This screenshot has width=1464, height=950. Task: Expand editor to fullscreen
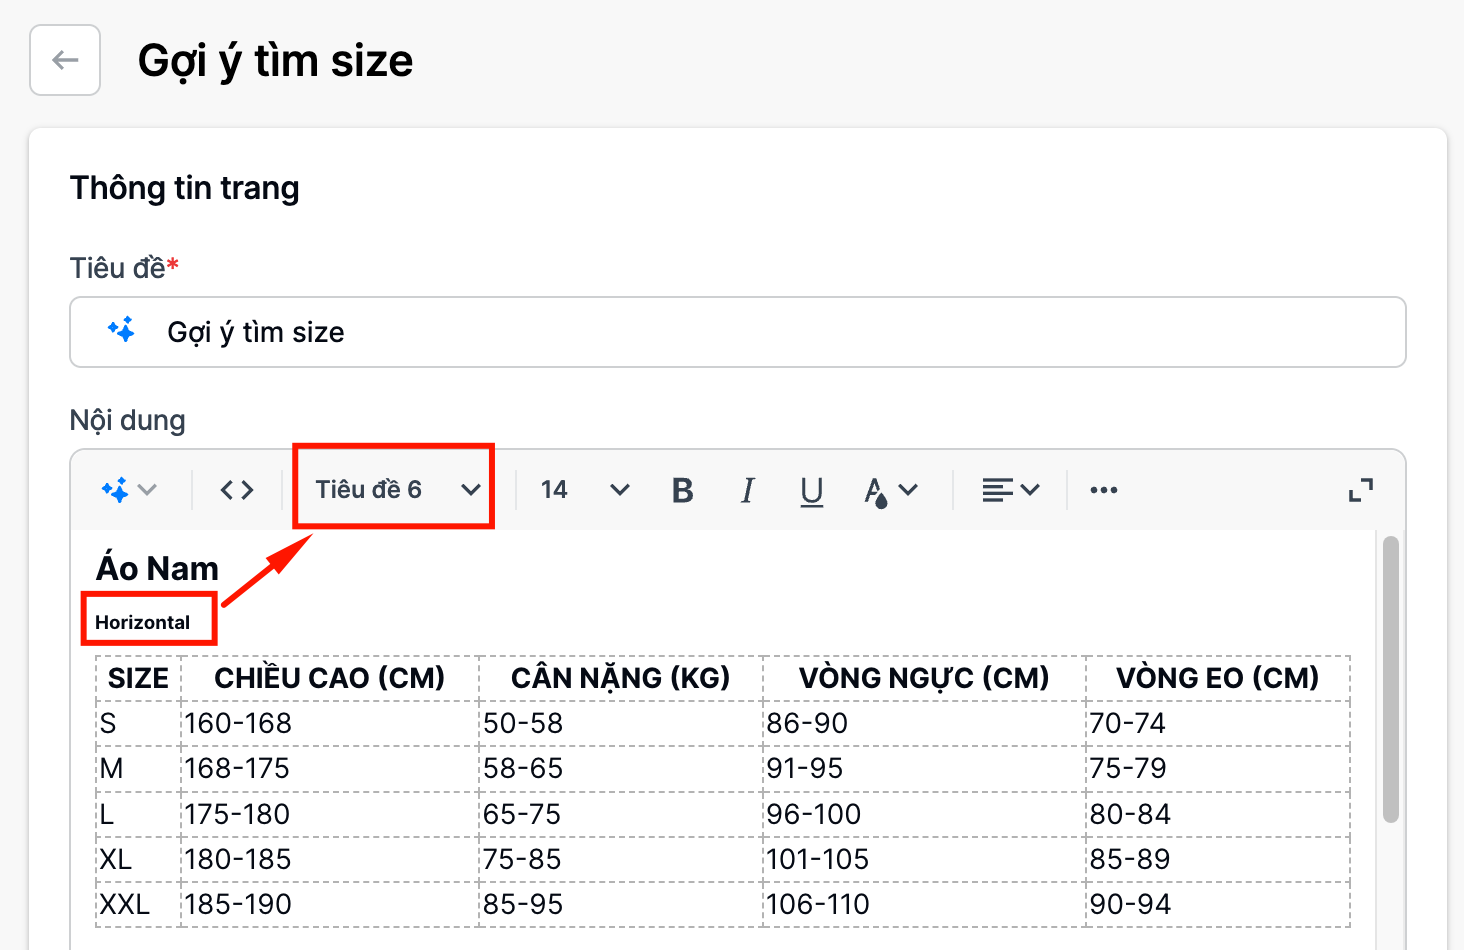[x=1360, y=490]
